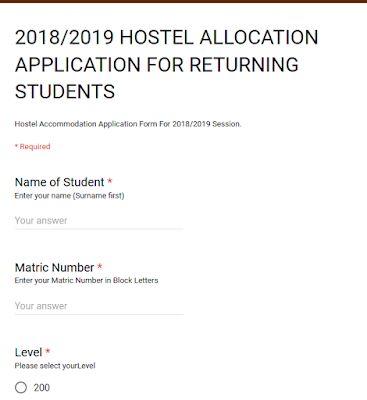Click the '* Required' notice text
Viewport: 367px width, 400px height.
[32, 147]
